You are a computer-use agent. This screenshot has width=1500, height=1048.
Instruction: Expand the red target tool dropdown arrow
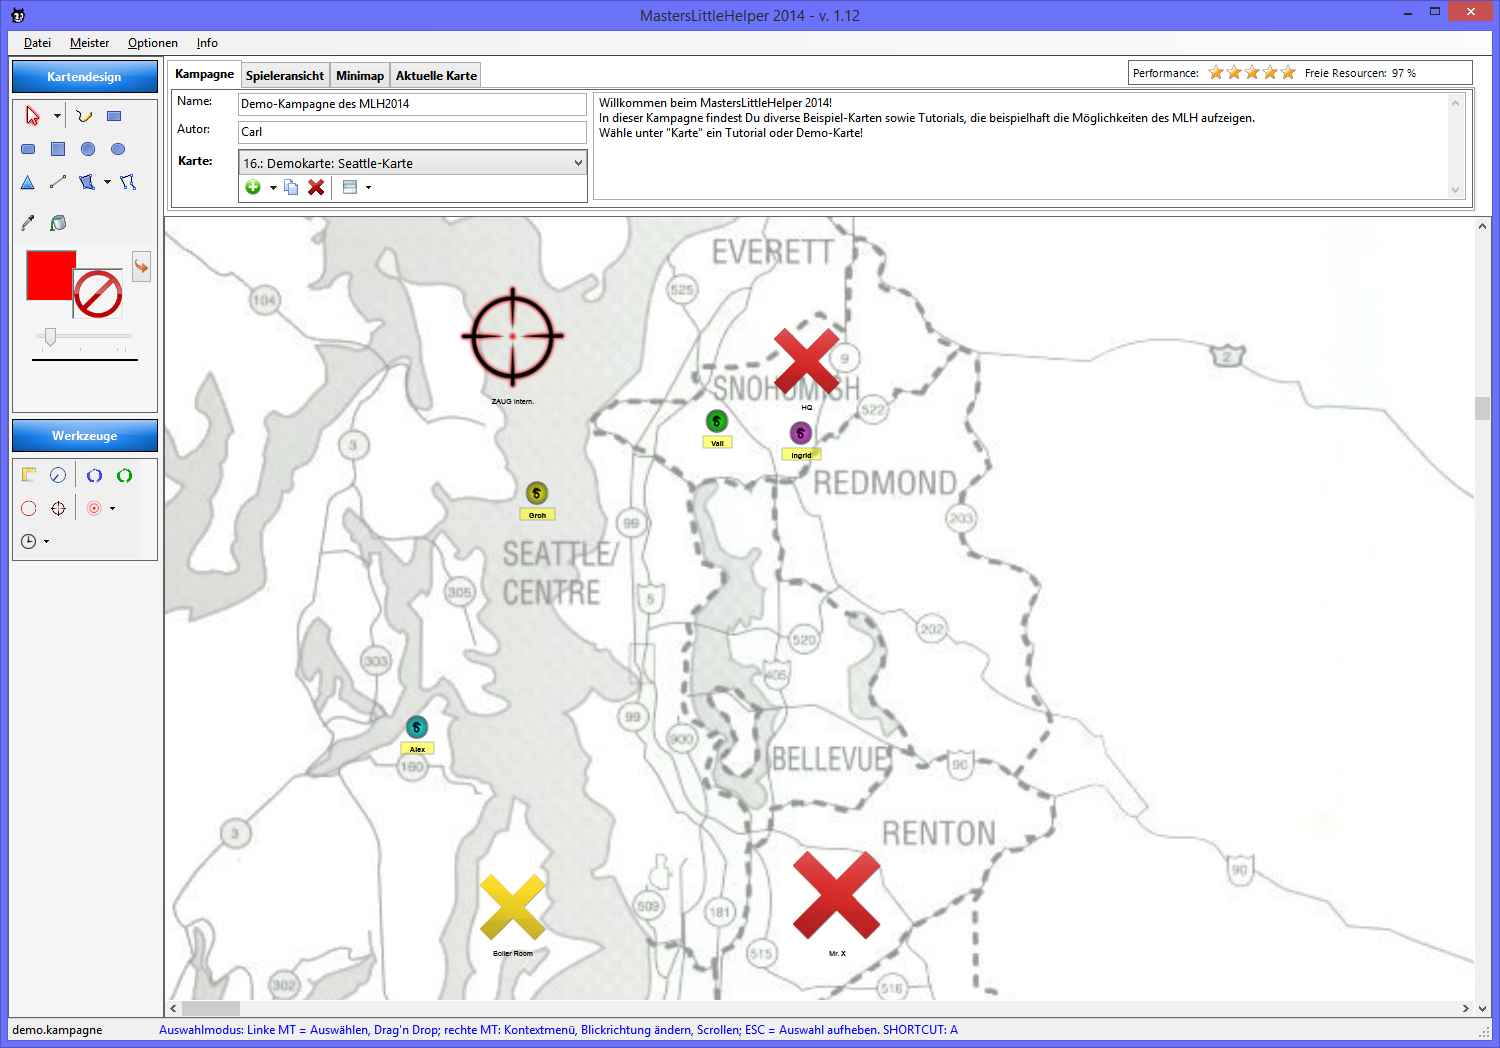click(112, 508)
